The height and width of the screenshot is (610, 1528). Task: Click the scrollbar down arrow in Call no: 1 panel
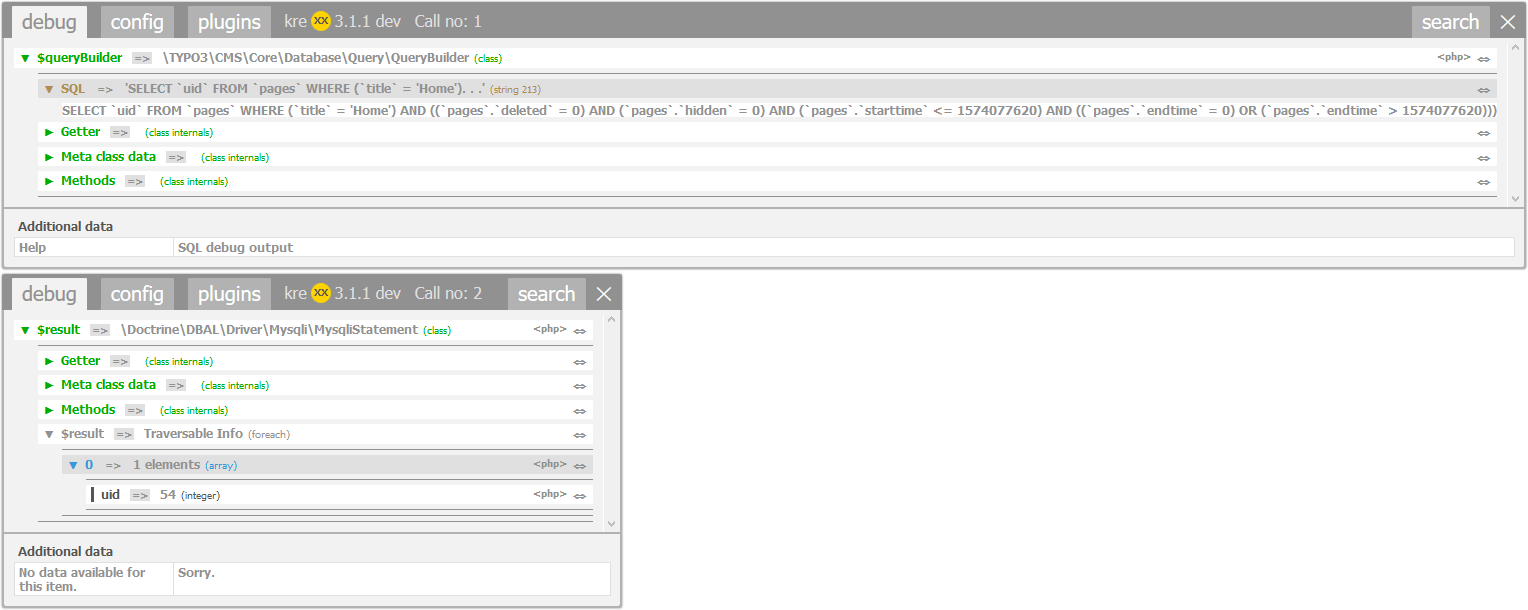click(x=1515, y=200)
